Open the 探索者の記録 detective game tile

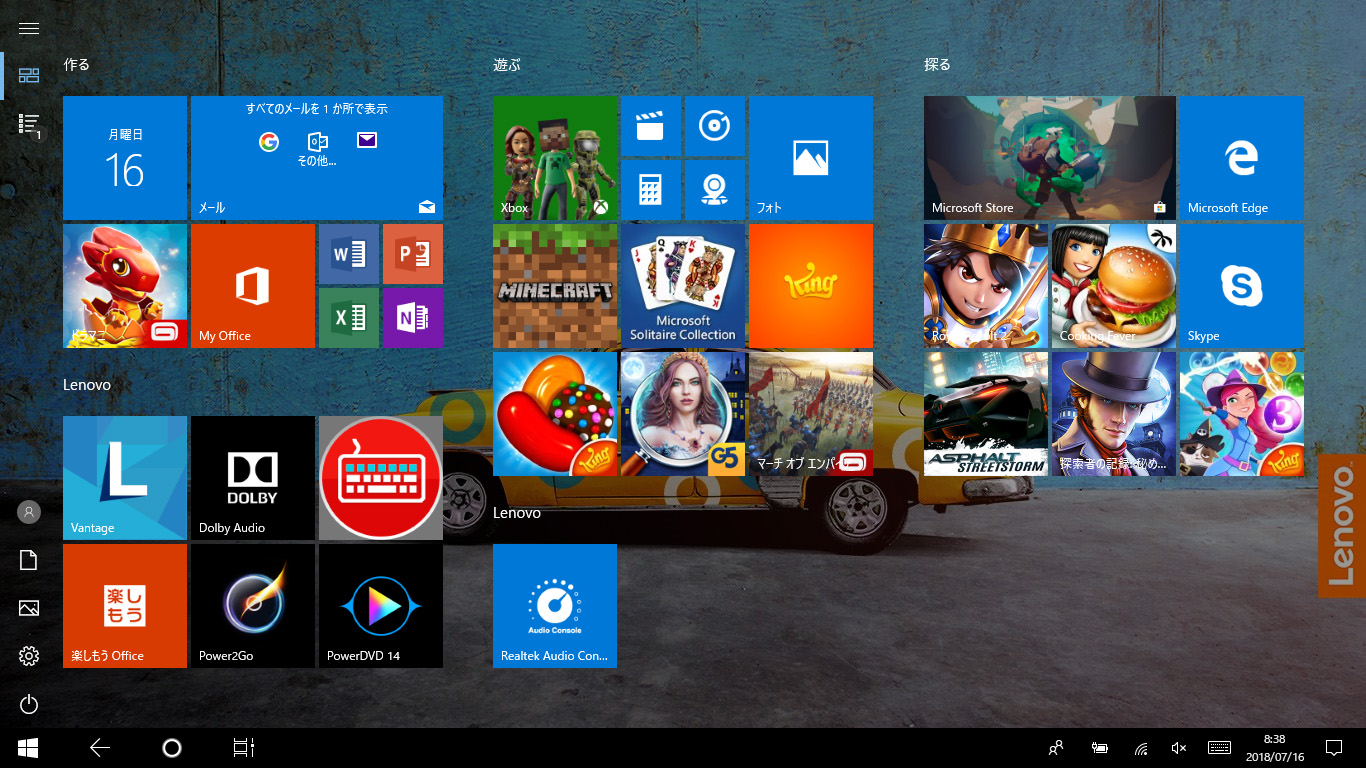1114,414
